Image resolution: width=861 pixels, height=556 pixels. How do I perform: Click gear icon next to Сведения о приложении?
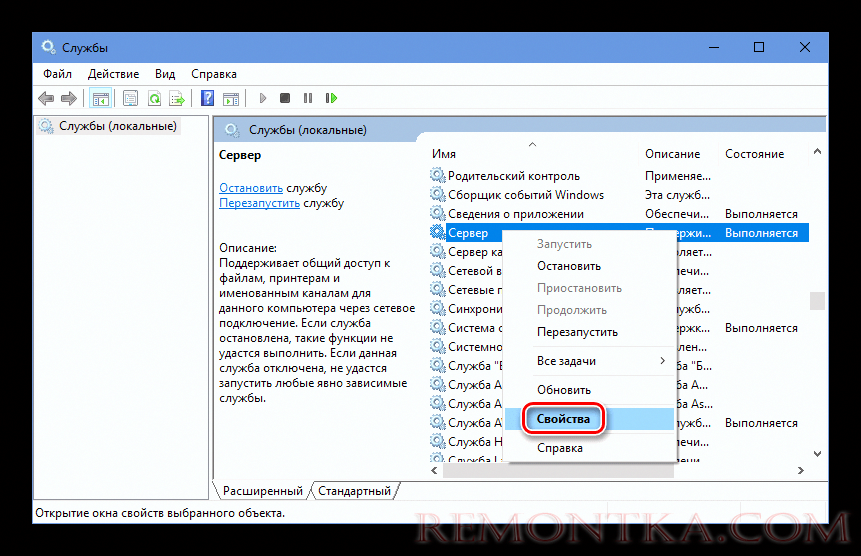click(x=437, y=214)
